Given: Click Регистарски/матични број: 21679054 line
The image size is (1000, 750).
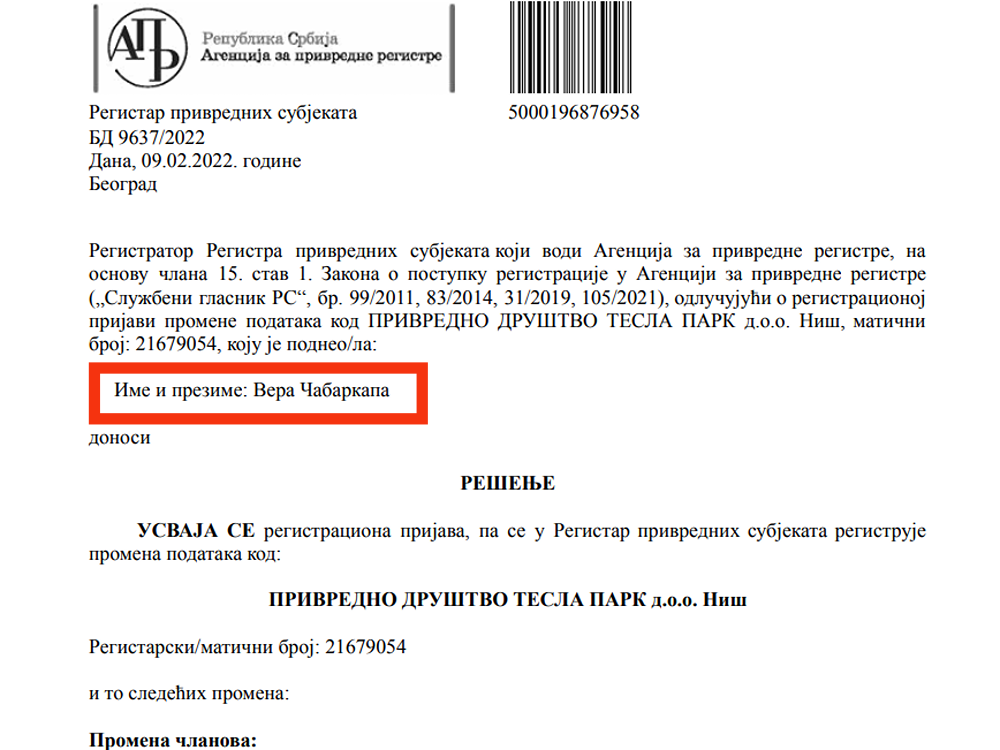Looking at the screenshot, I should tap(247, 647).
